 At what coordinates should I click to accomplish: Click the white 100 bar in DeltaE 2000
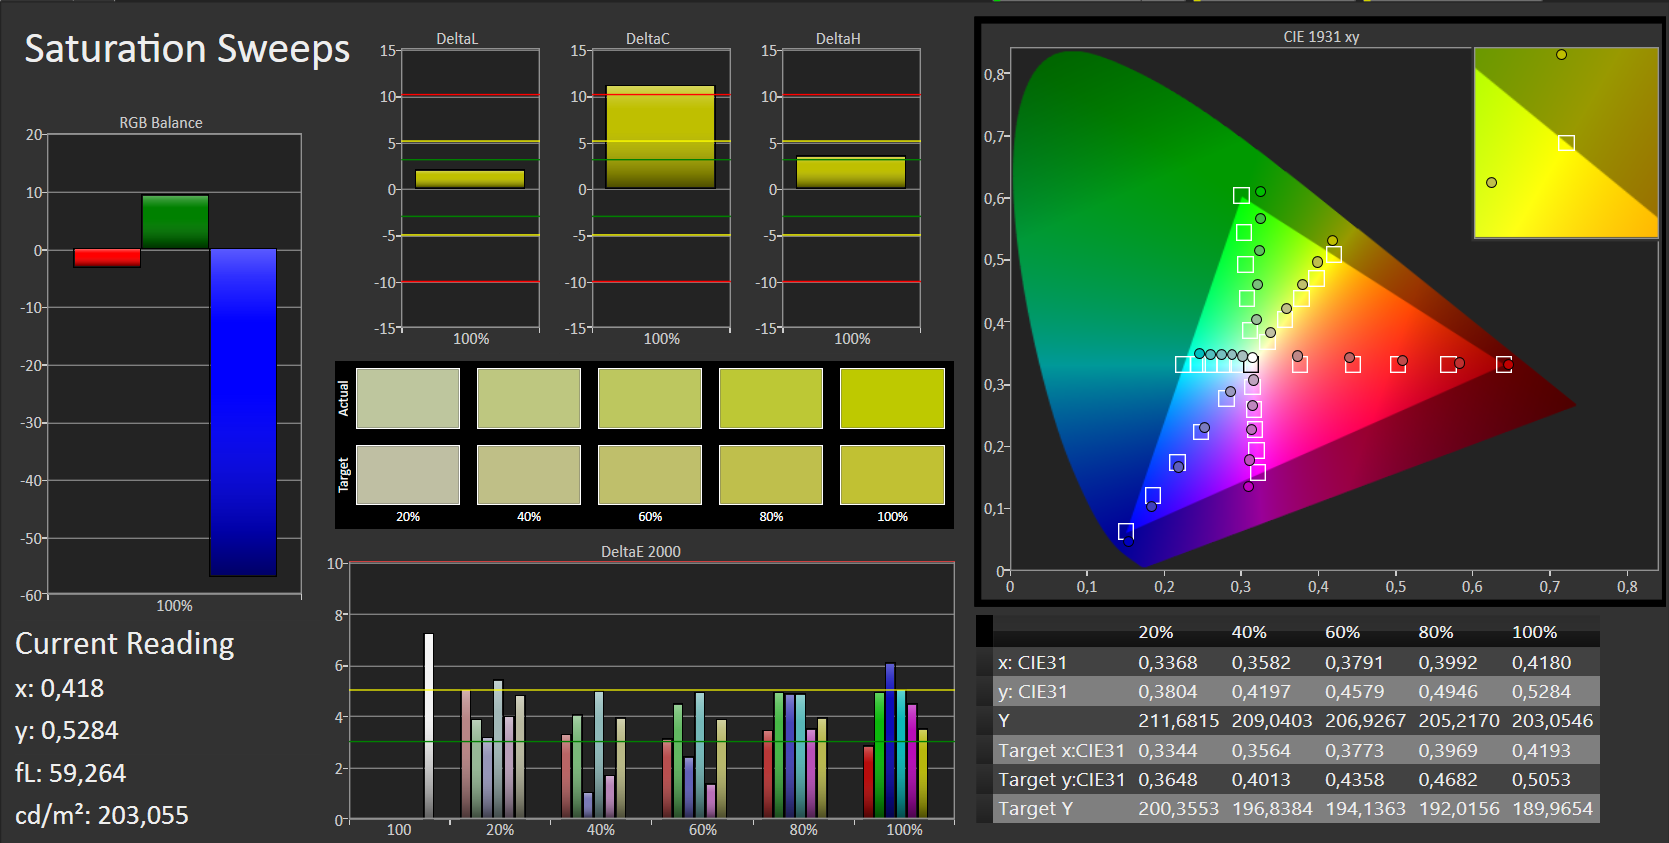(x=429, y=726)
